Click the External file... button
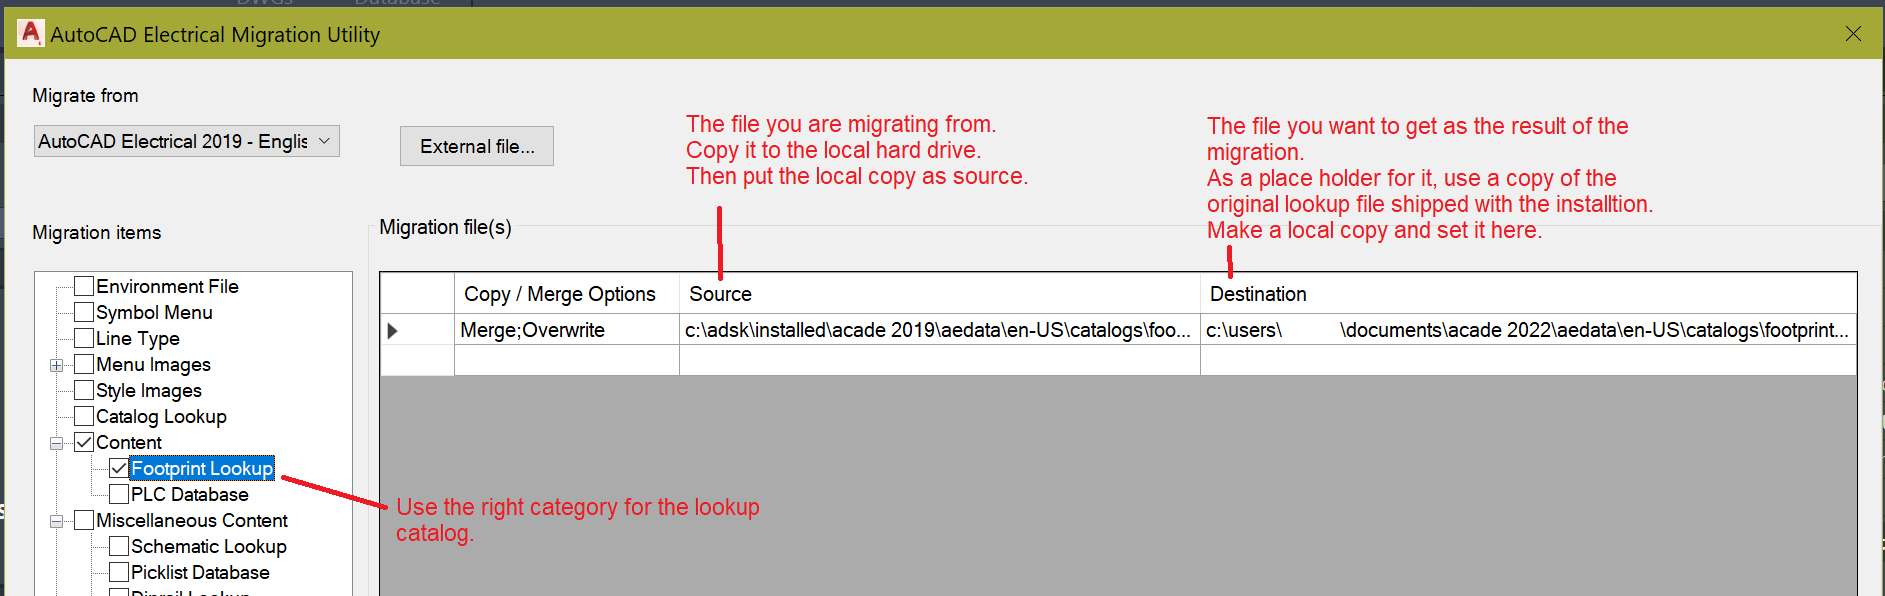The height and width of the screenshot is (596, 1885). pyautogui.click(x=477, y=146)
